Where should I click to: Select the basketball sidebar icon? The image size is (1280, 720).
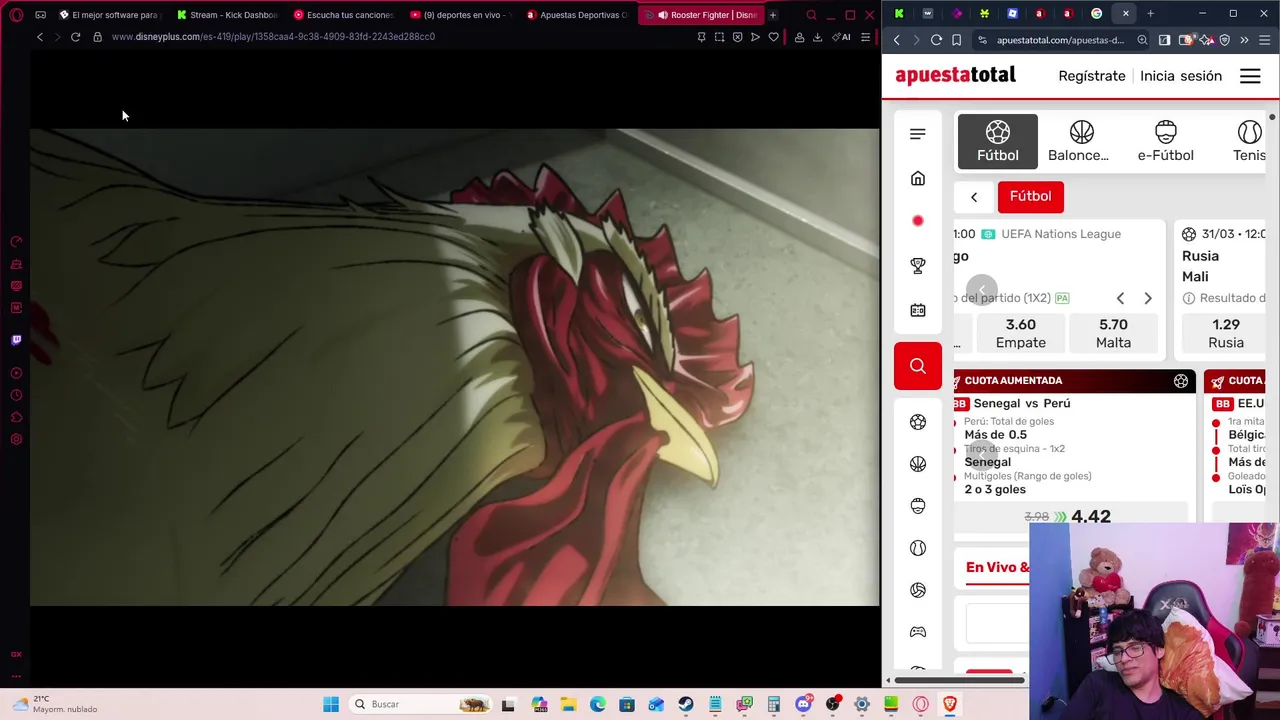[x=918, y=464]
